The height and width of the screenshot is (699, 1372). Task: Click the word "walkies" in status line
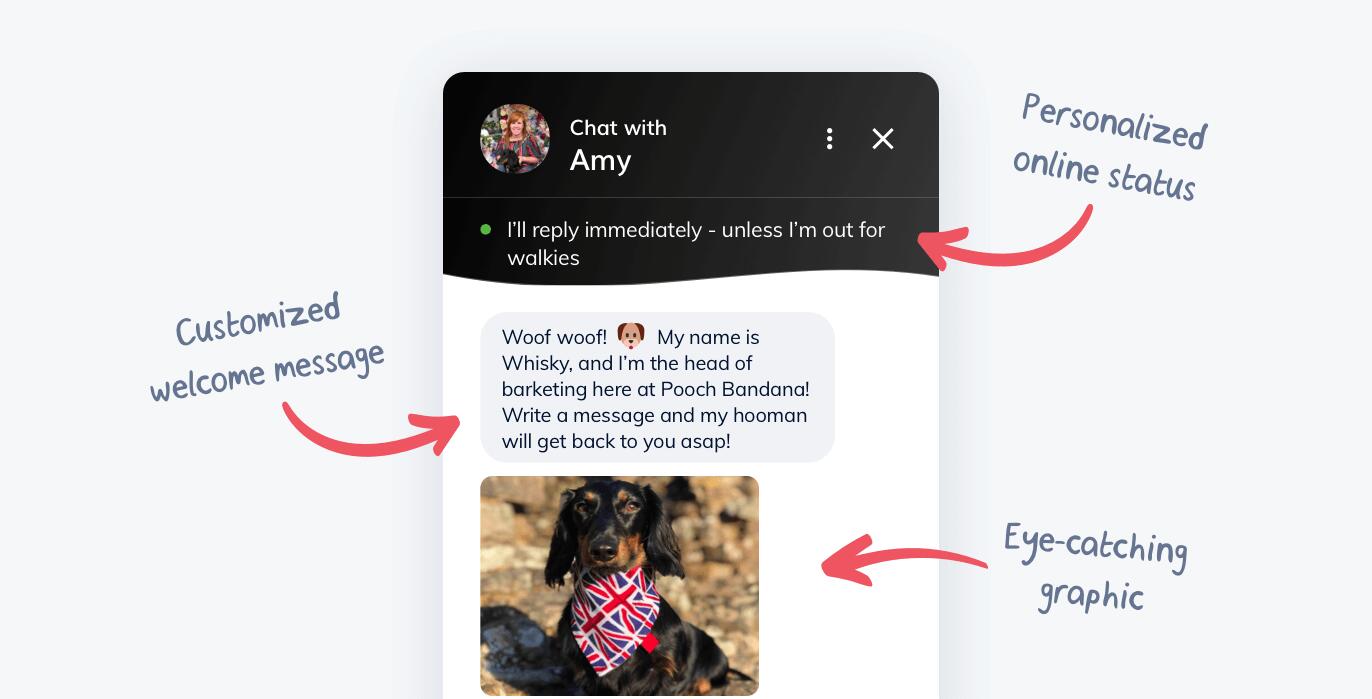[543, 258]
